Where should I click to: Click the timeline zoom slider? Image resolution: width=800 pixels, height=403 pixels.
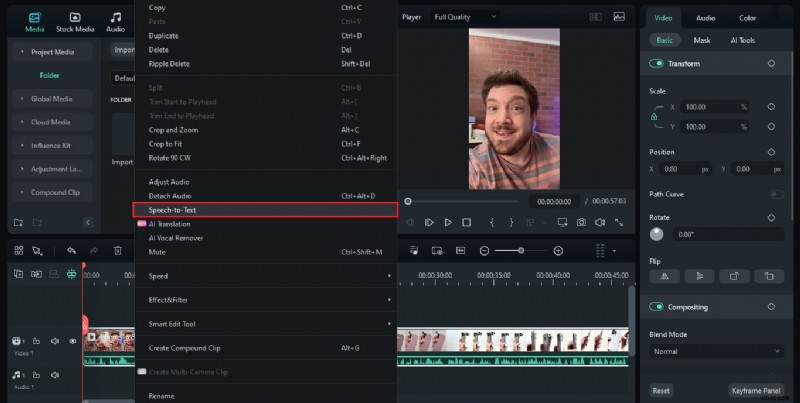[521, 250]
